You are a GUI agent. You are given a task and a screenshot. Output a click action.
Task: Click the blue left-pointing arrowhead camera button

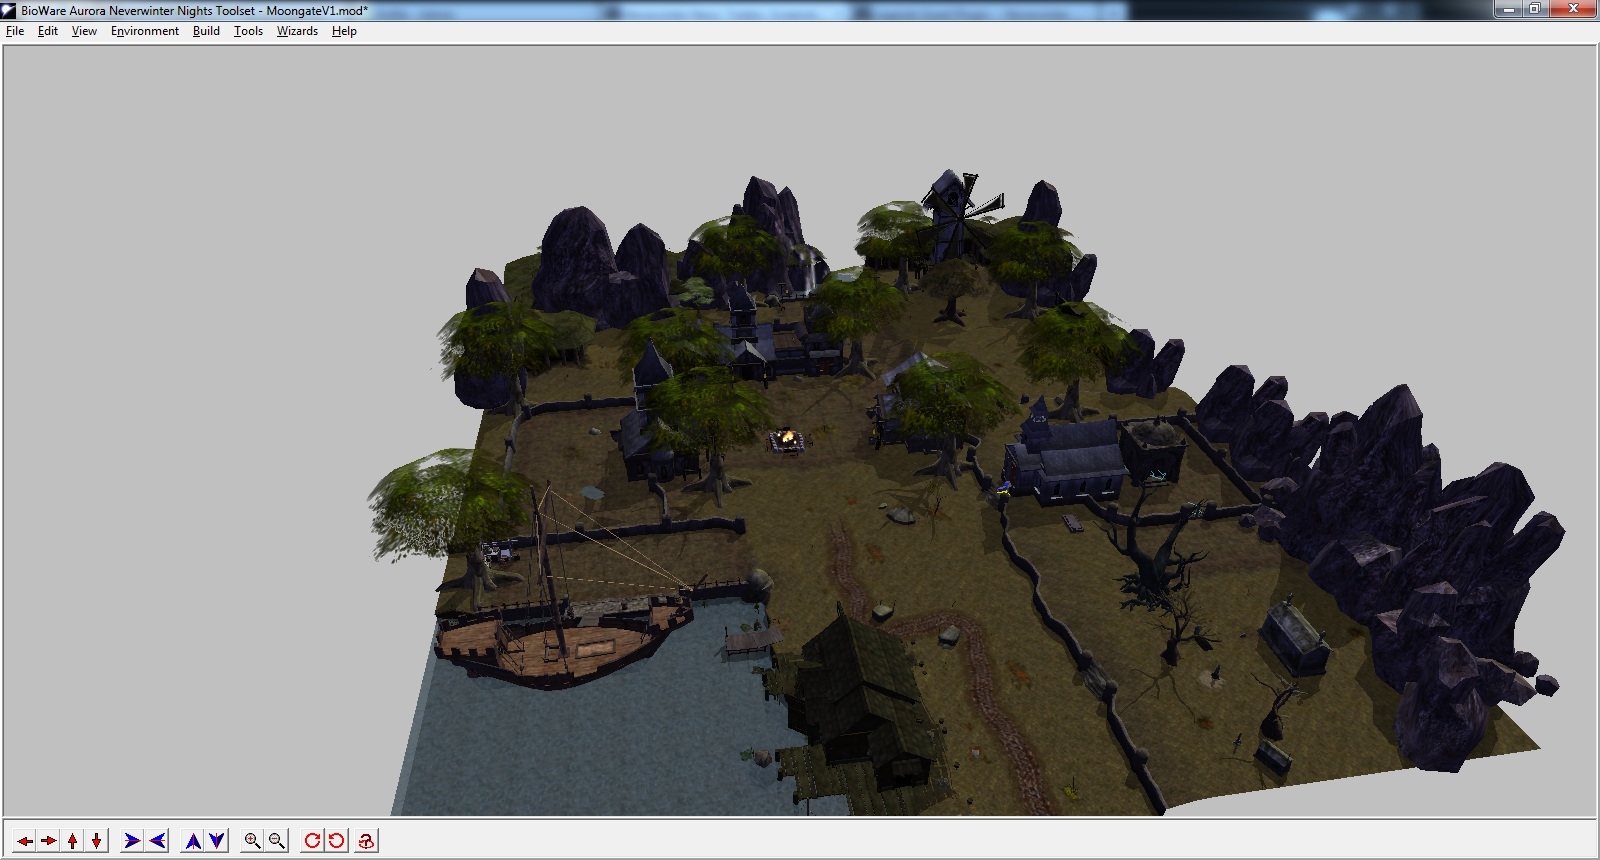pos(157,841)
